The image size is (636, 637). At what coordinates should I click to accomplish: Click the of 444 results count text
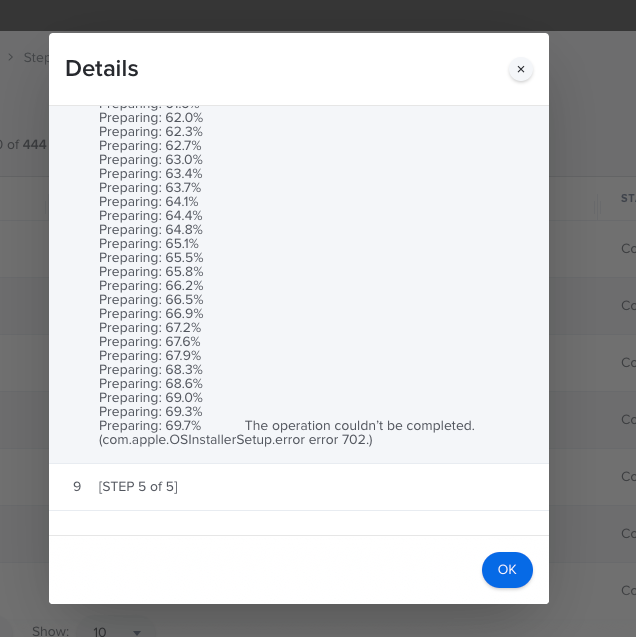click(x=24, y=144)
